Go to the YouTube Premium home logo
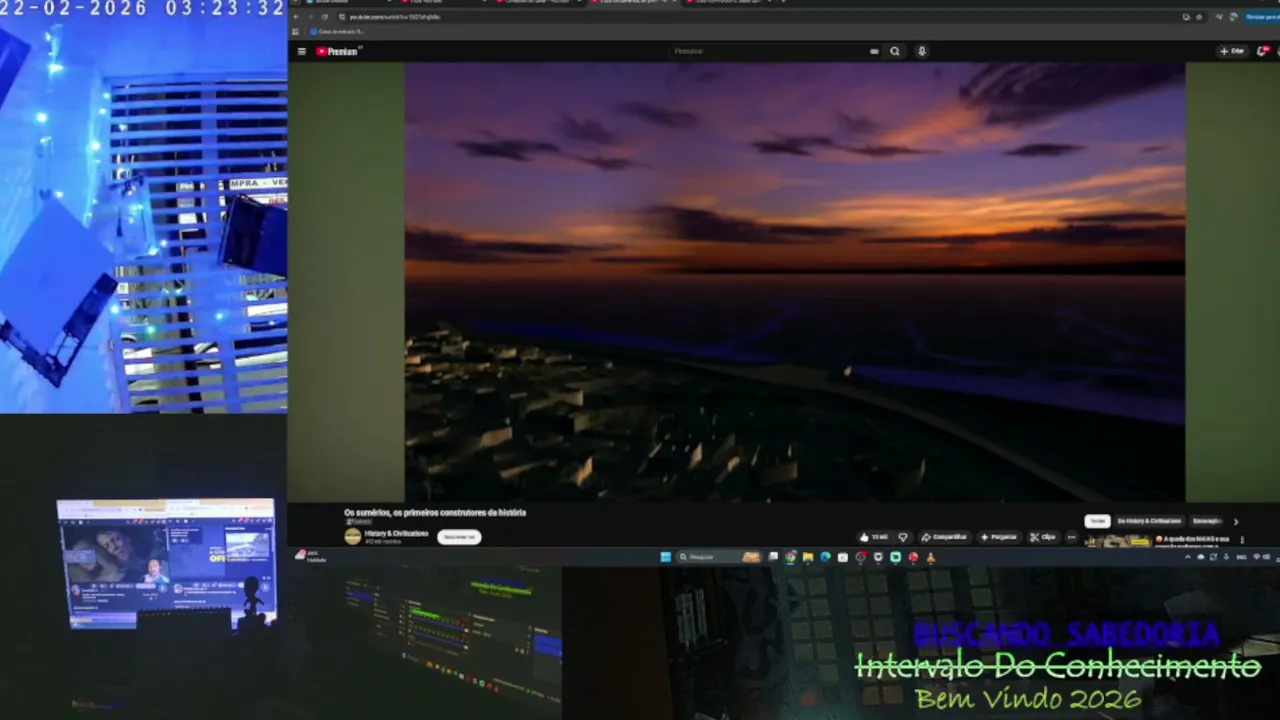 pos(339,51)
